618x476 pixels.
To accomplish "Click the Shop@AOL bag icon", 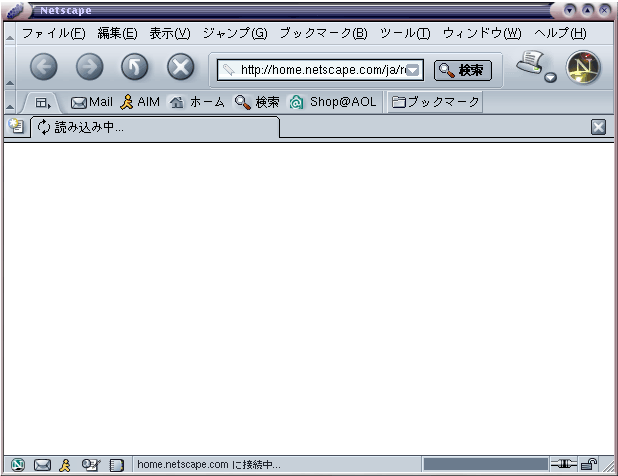I will coord(296,102).
